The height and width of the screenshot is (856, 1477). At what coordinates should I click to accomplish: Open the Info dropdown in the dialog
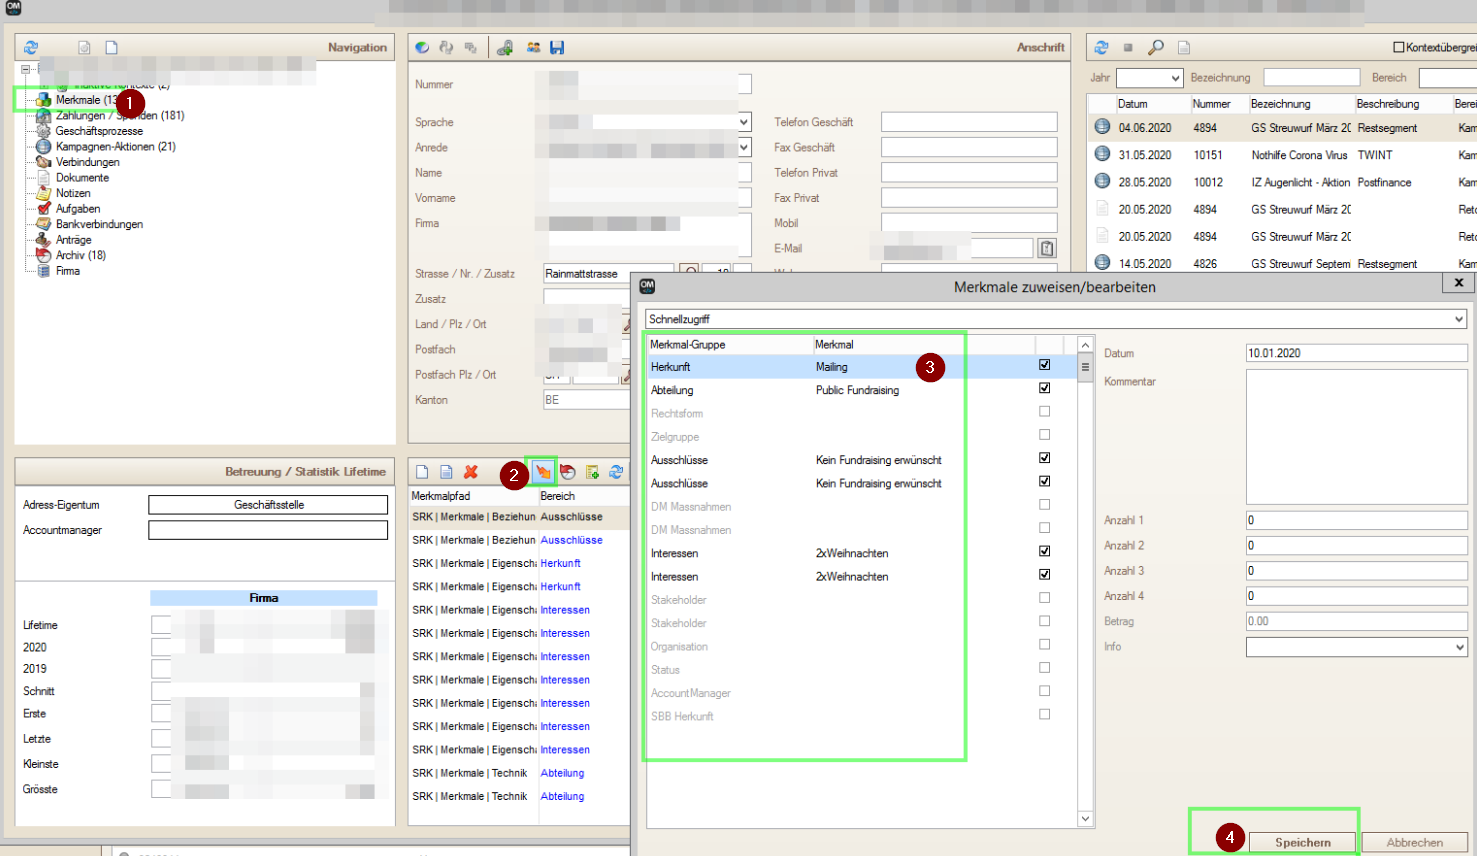pos(1459,647)
